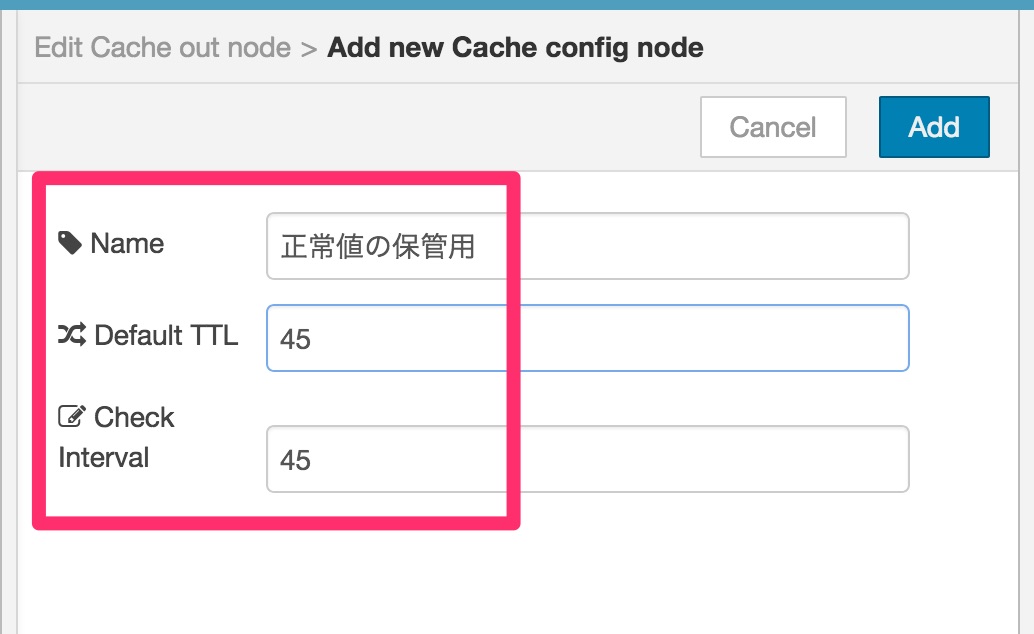Image resolution: width=1034 pixels, height=634 pixels.
Task: Confirm with the blue Add button
Action: pyautogui.click(x=934, y=127)
